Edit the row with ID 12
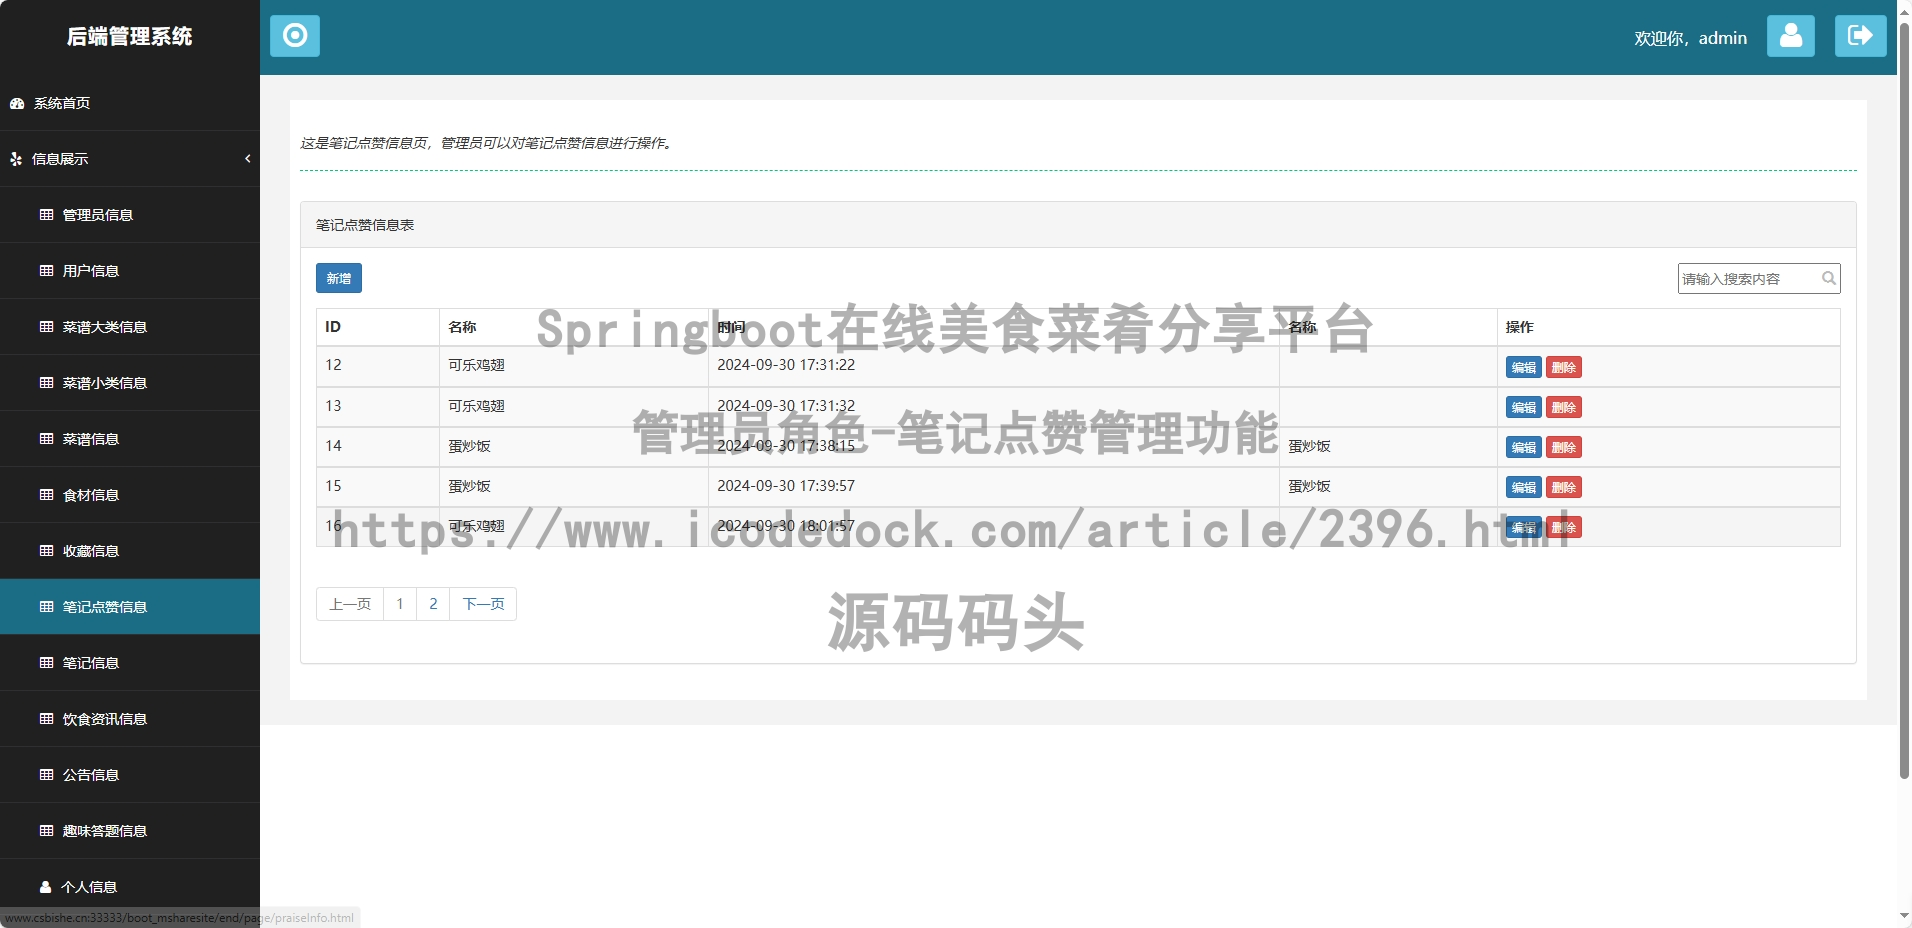Viewport: 1912px width, 928px height. tap(1523, 367)
